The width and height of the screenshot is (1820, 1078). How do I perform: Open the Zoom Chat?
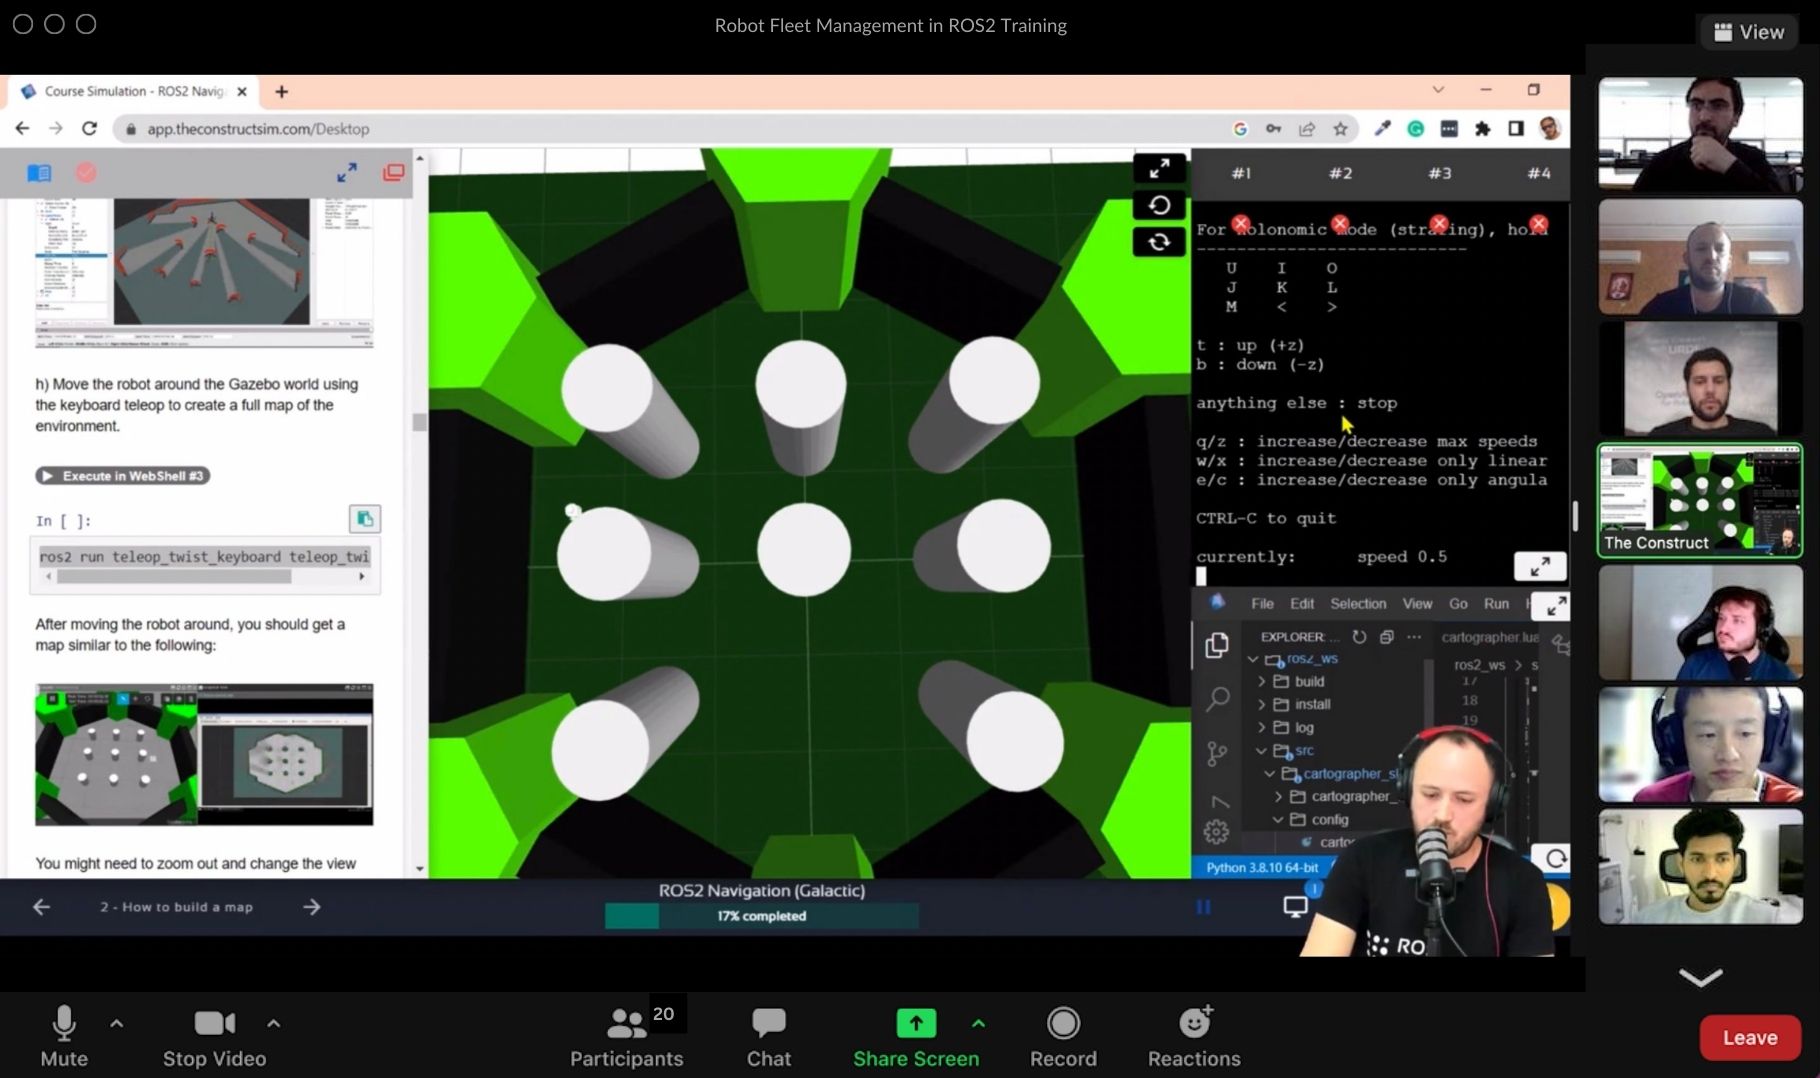pos(769,1036)
